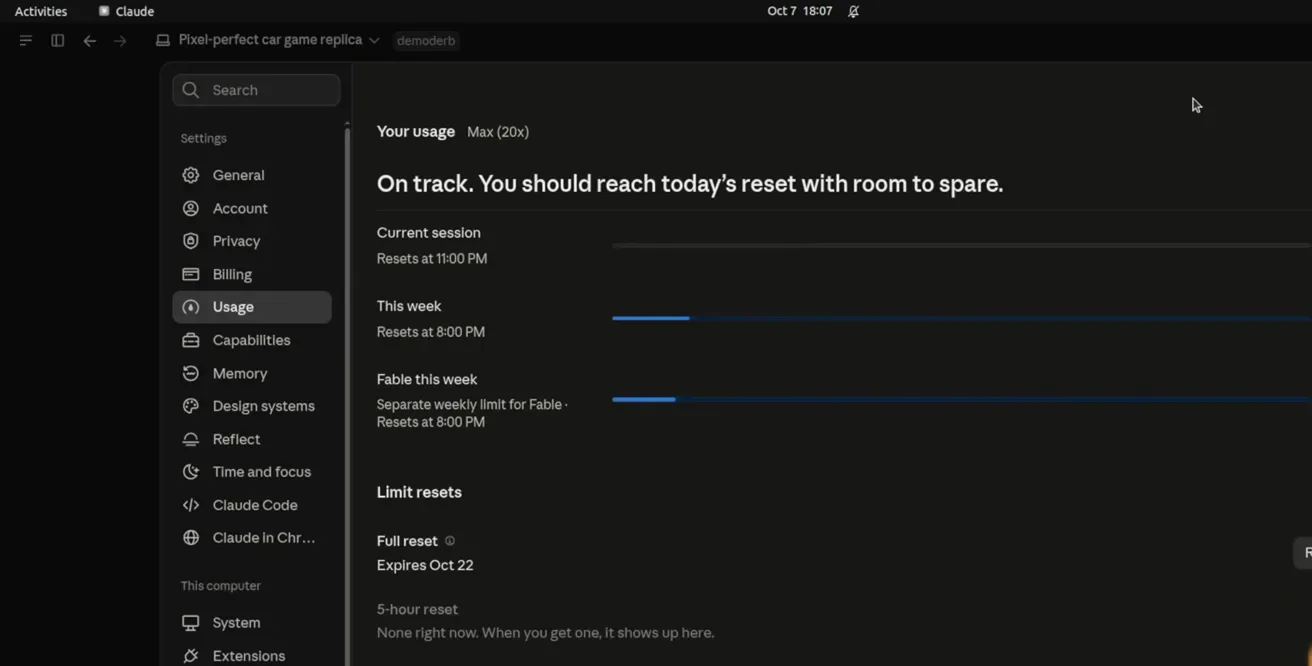
Task: Click the Privacy shield icon
Action: 190,241
